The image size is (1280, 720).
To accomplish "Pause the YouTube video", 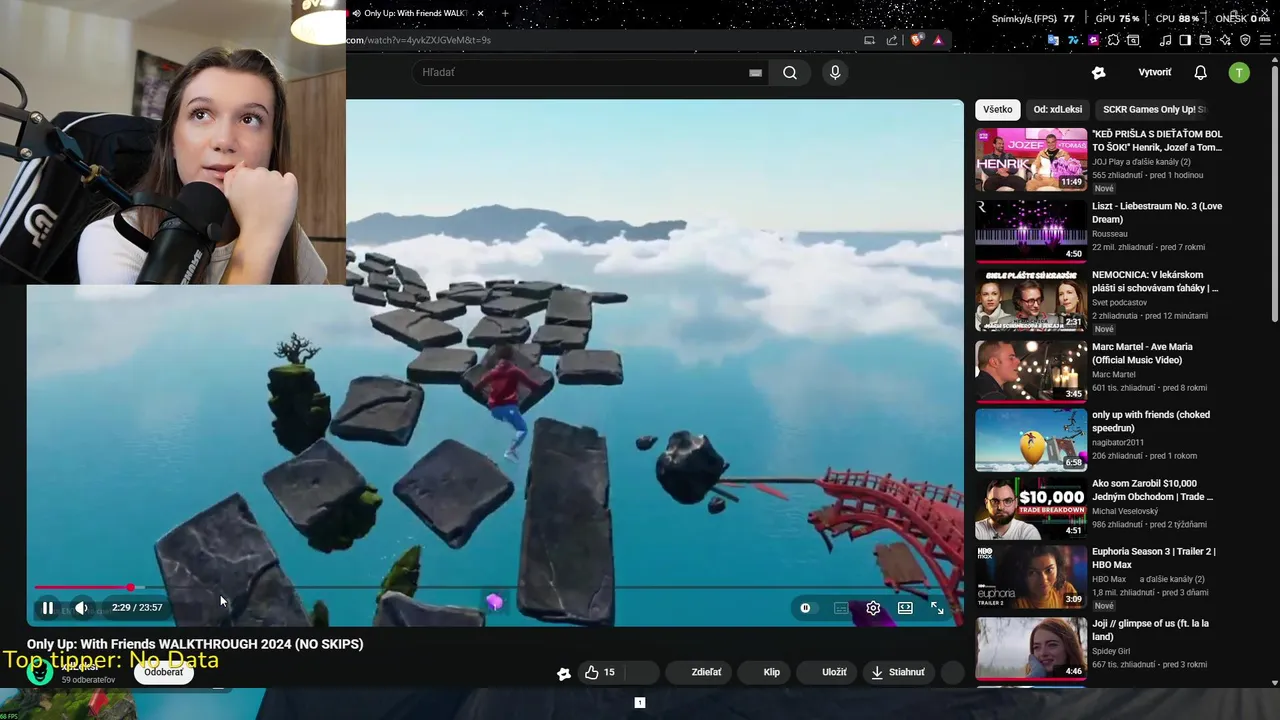I will [47, 607].
